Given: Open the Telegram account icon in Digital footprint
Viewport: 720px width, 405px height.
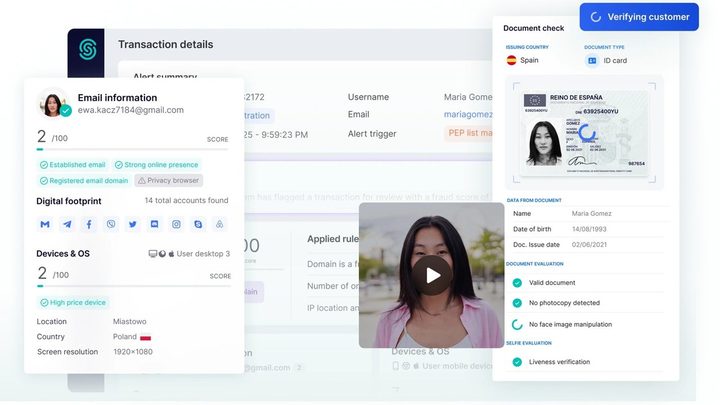Looking at the screenshot, I should 67,224.
